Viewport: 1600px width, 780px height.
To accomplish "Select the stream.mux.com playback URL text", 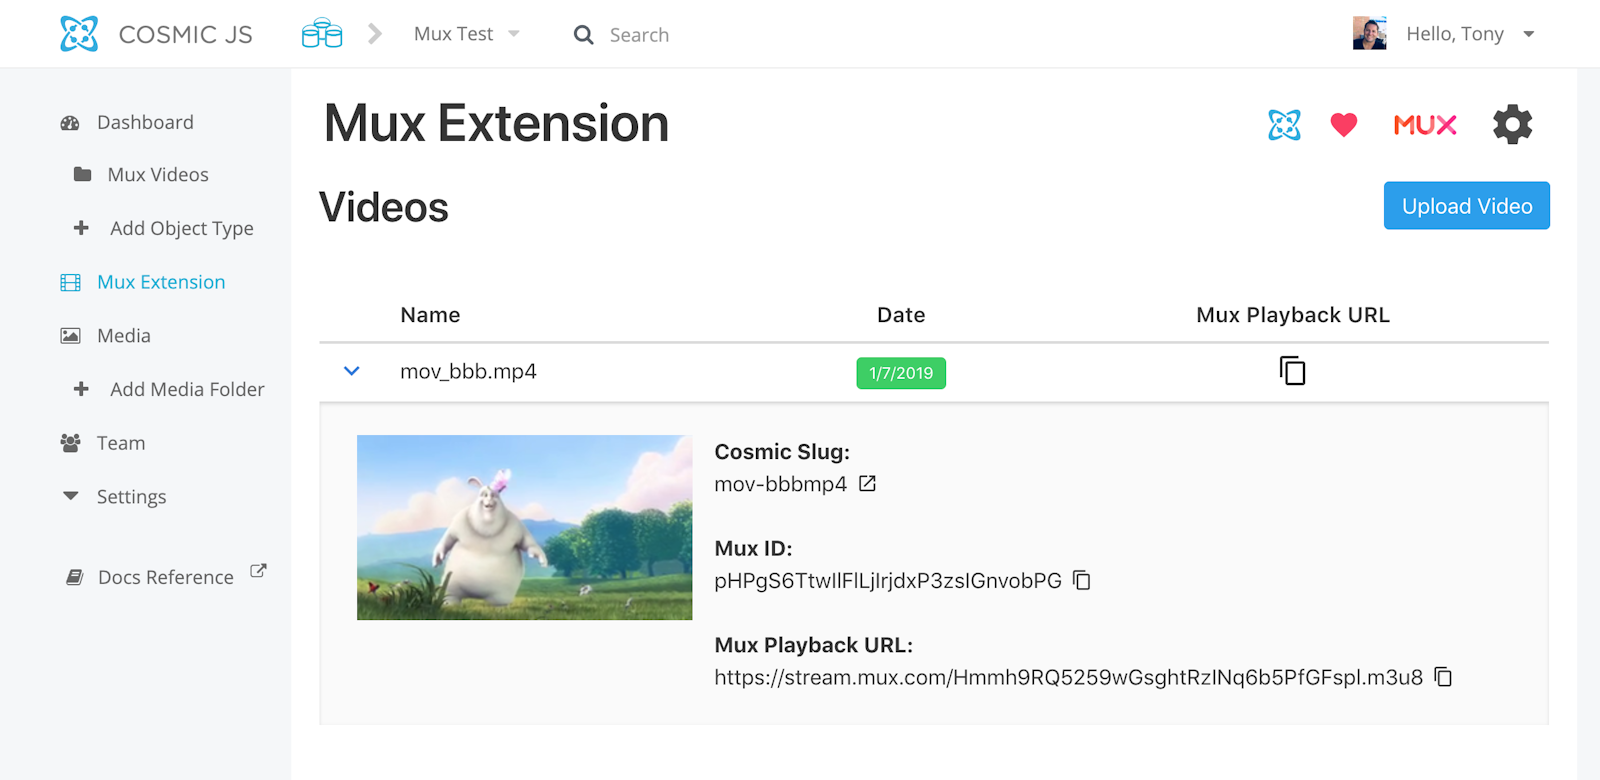I will click(1068, 678).
